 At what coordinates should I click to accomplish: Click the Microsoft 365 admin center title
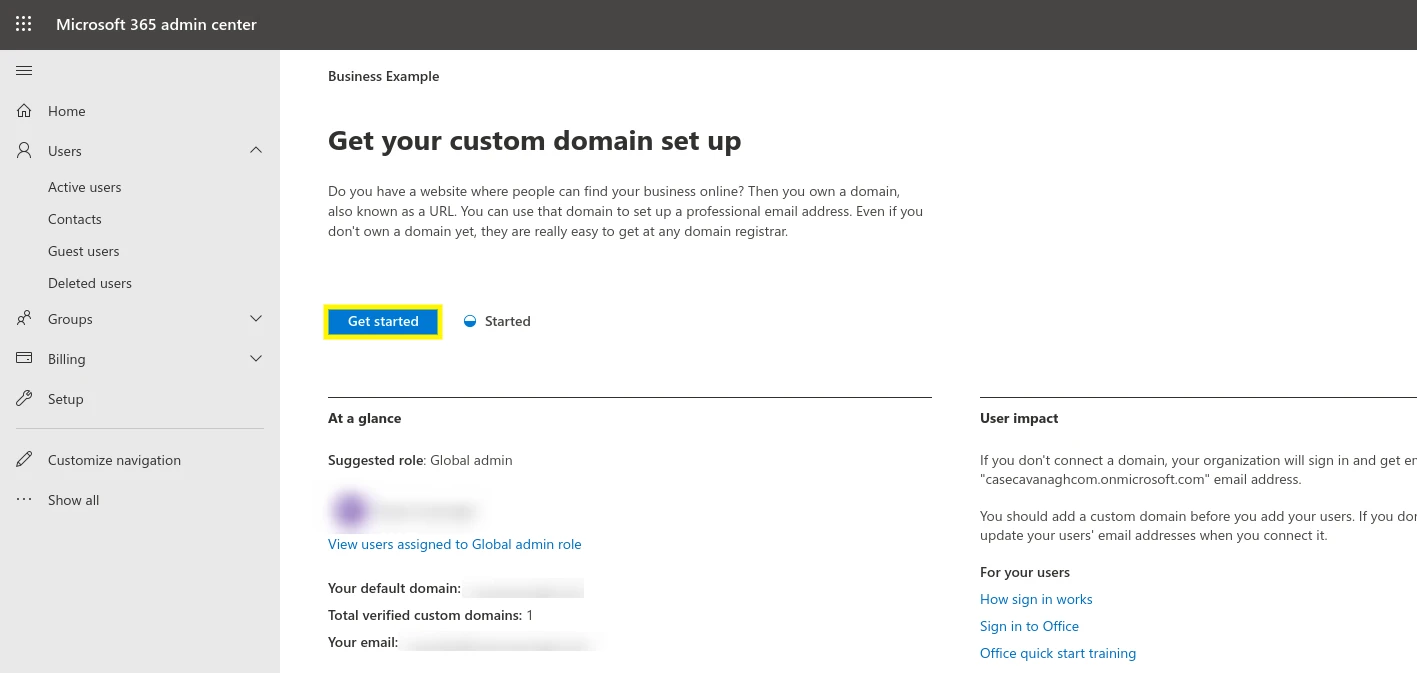pos(156,24)
